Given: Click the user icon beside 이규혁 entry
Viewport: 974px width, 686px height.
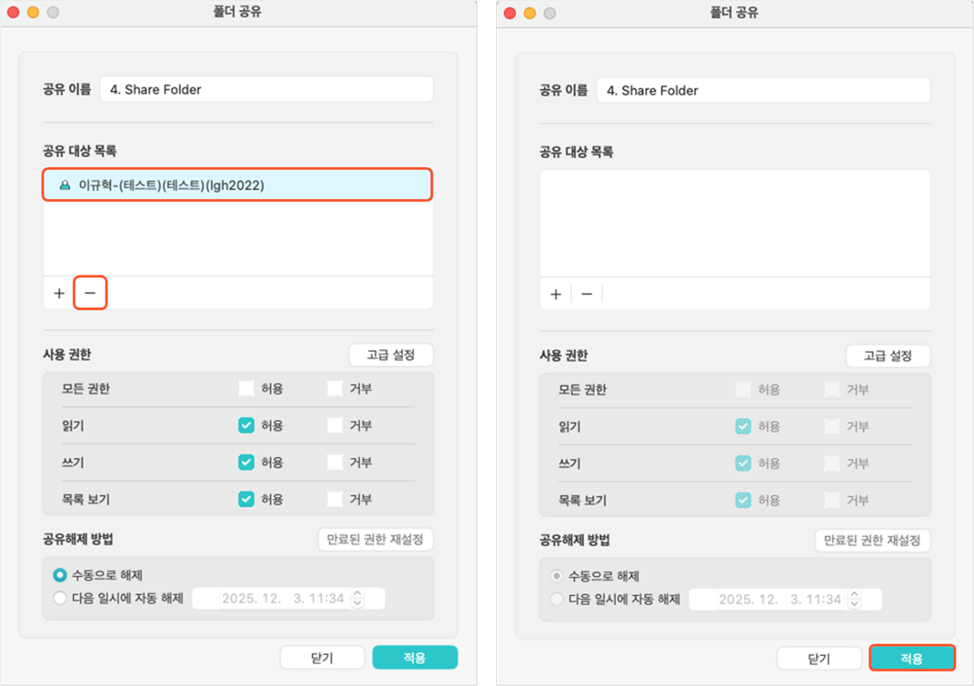Looking at the screenshot, I should tap(65, 185).
